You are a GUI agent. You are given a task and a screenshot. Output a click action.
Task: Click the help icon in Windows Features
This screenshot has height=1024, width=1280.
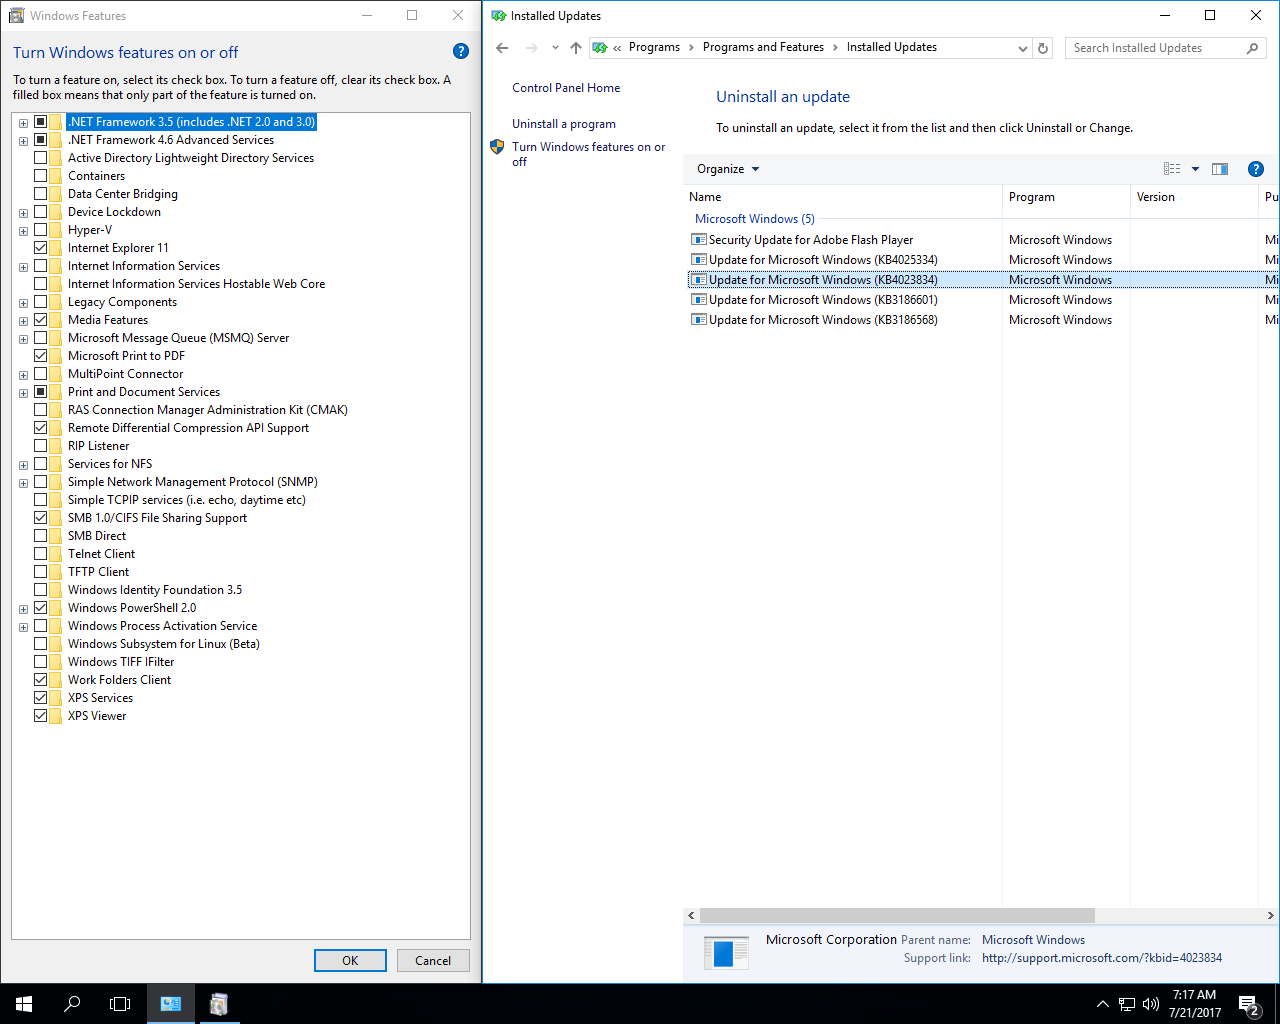tap(461, 52)
